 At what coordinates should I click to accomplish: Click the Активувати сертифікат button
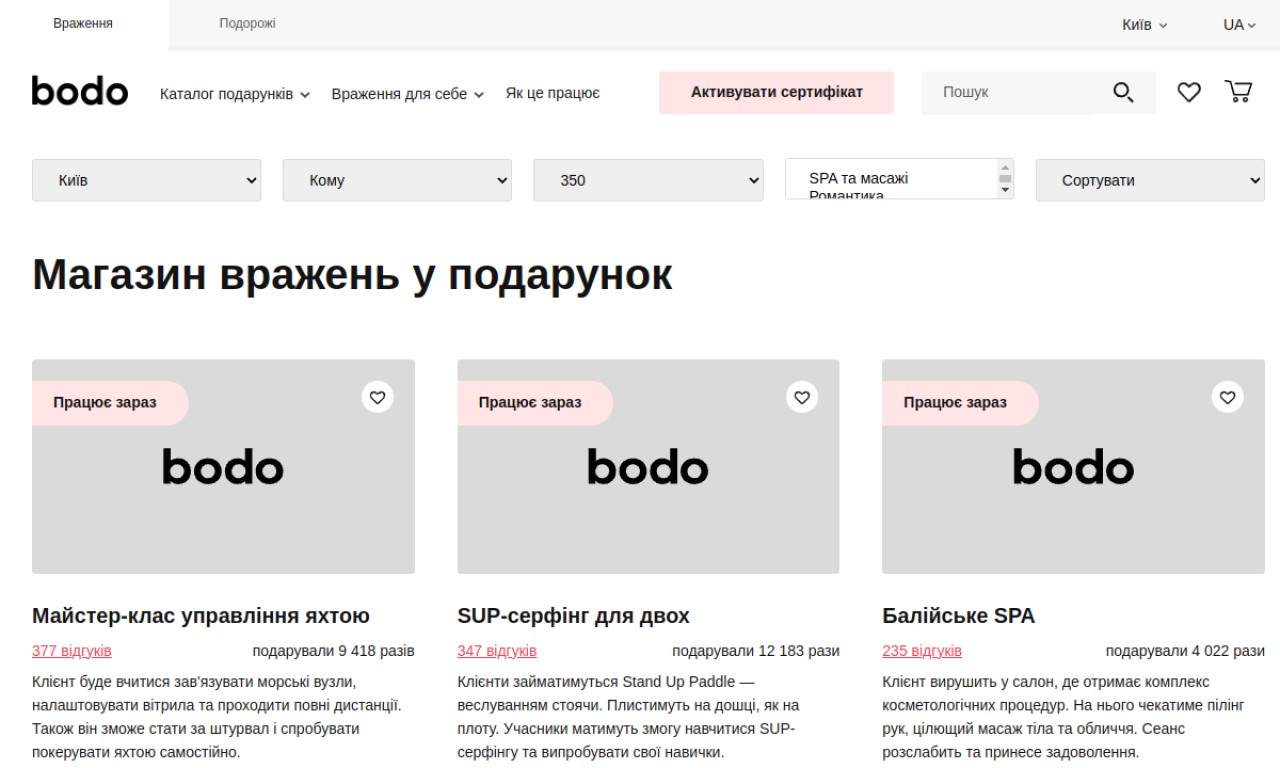(776, 93)
